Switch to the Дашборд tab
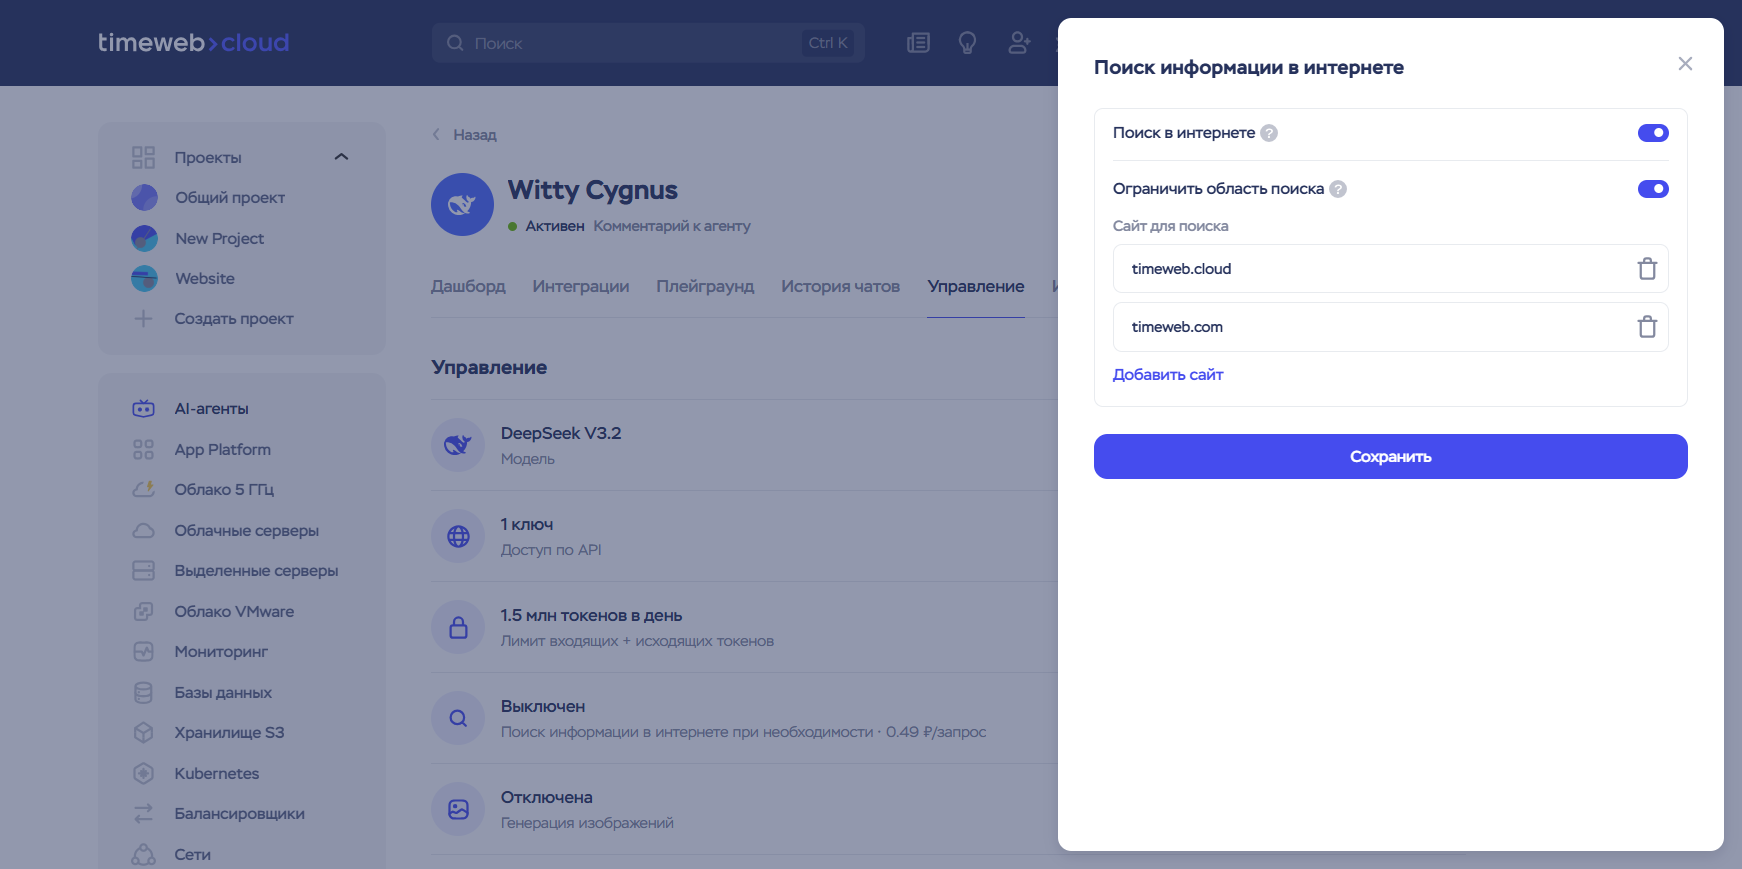Screen dimensions: 1742x869 (468, 286)
